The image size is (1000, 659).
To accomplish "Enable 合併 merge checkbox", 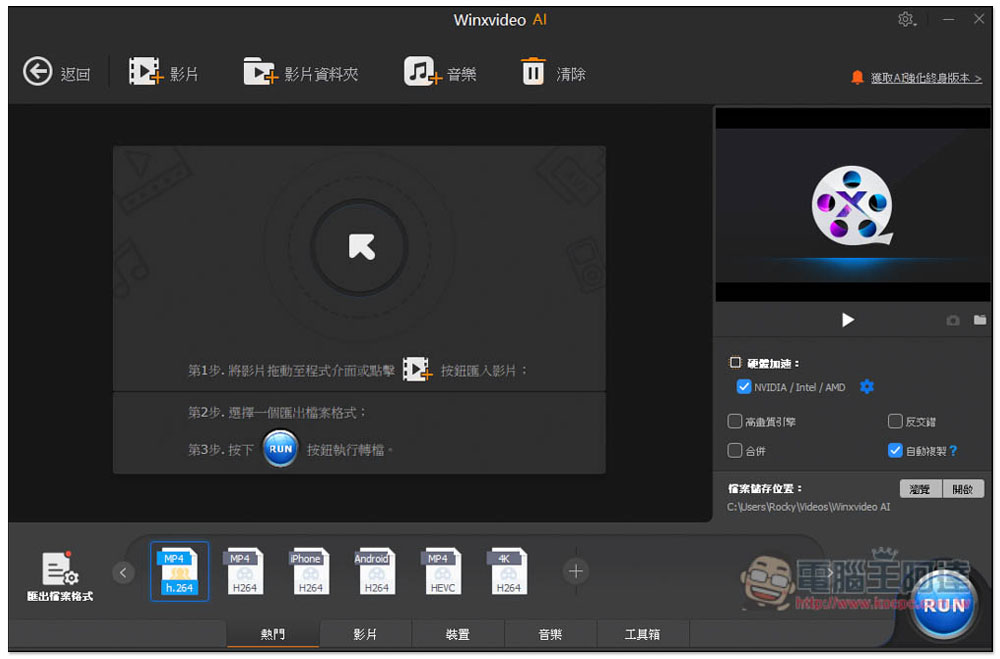I will tap(735, 450).
